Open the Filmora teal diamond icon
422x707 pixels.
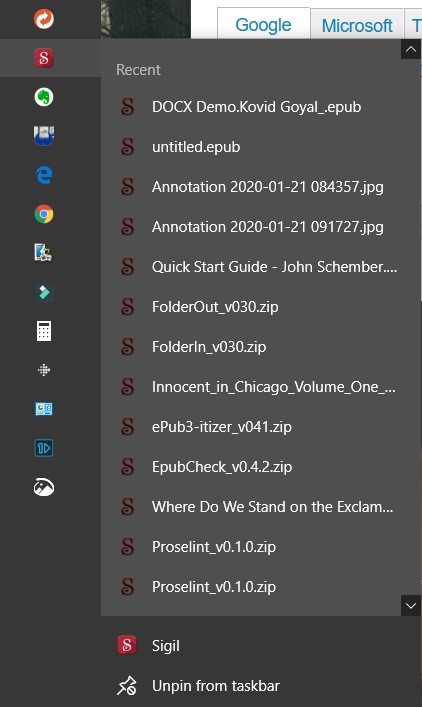[44, 292]
